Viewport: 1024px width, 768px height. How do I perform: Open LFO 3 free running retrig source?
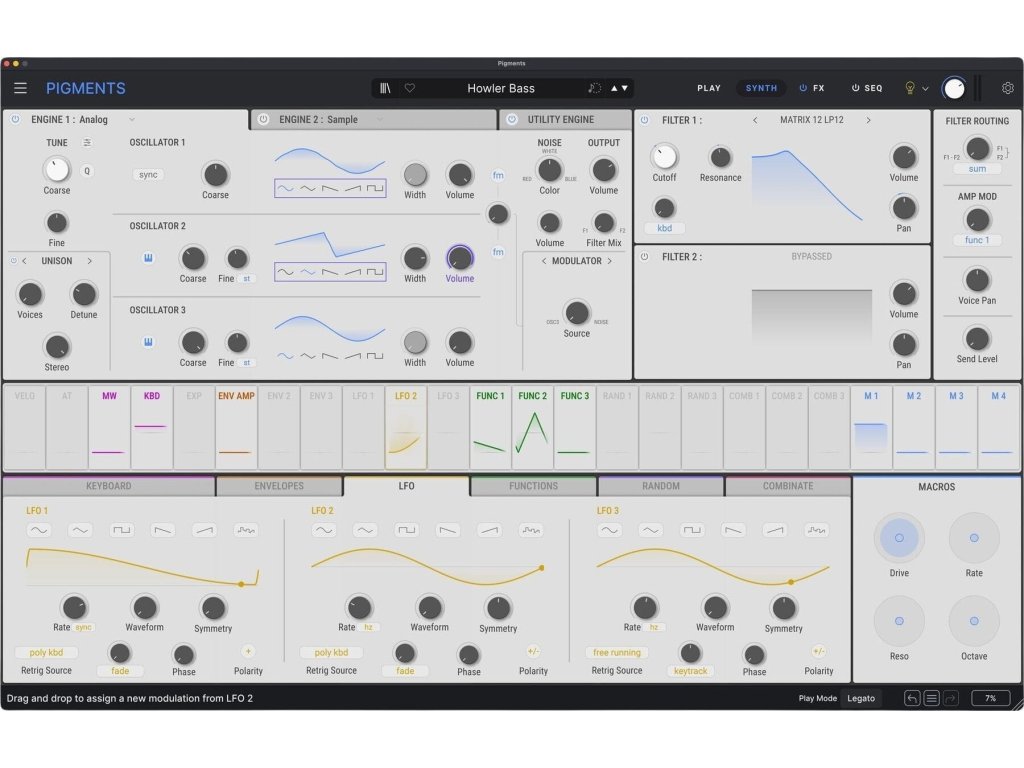click(615, 653)
